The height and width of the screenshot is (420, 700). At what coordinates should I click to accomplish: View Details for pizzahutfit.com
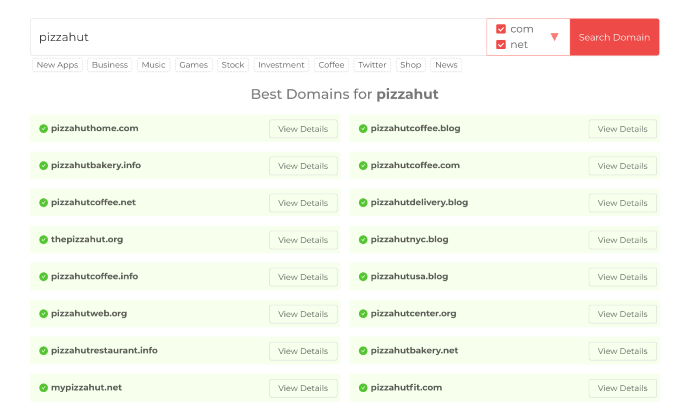(623, 388)
